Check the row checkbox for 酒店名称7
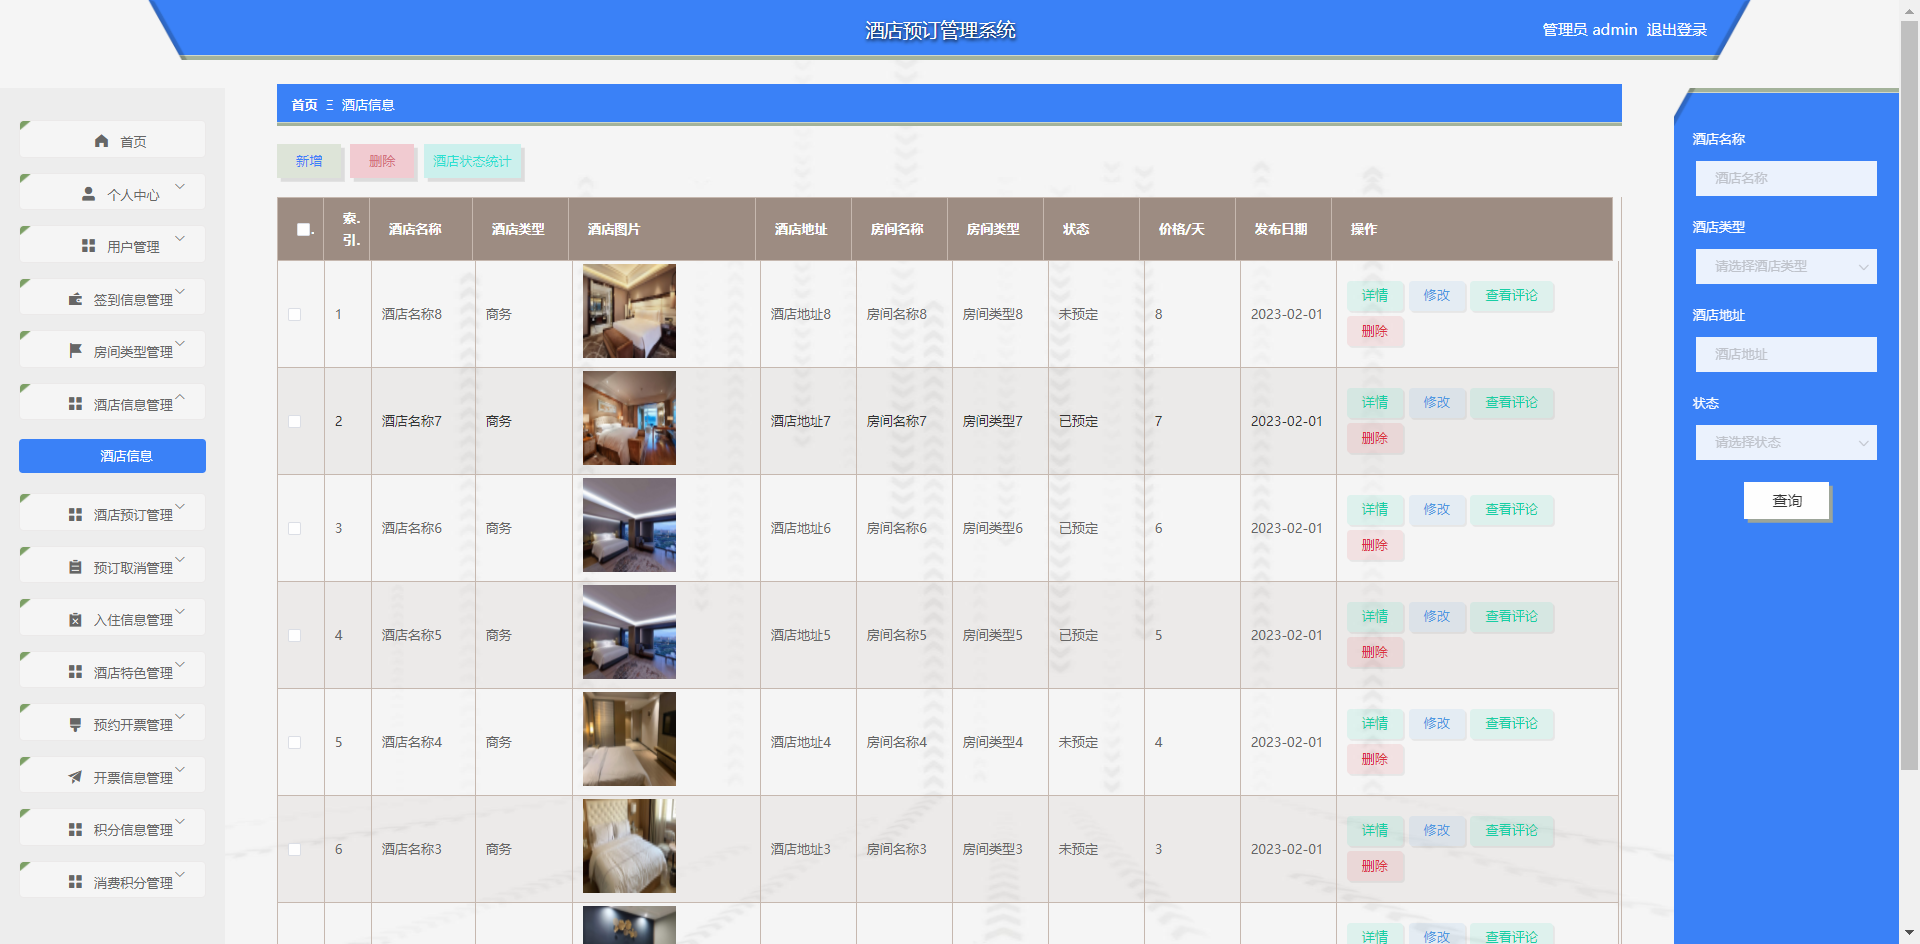 (x=294, y=421)
